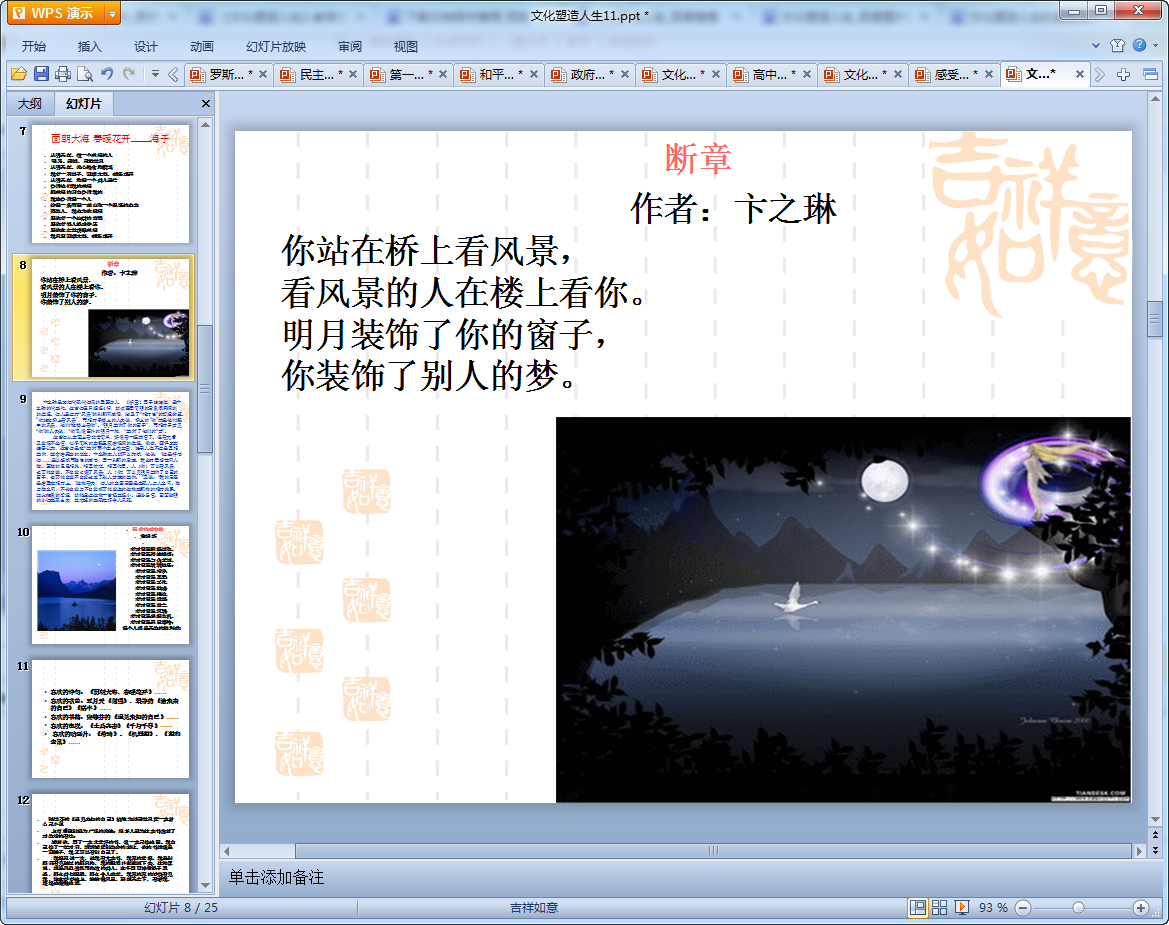The width and height of the screenshot is (1169, 925).
Task: Click the slide title 断章
Action: click(x=698, y=159)
